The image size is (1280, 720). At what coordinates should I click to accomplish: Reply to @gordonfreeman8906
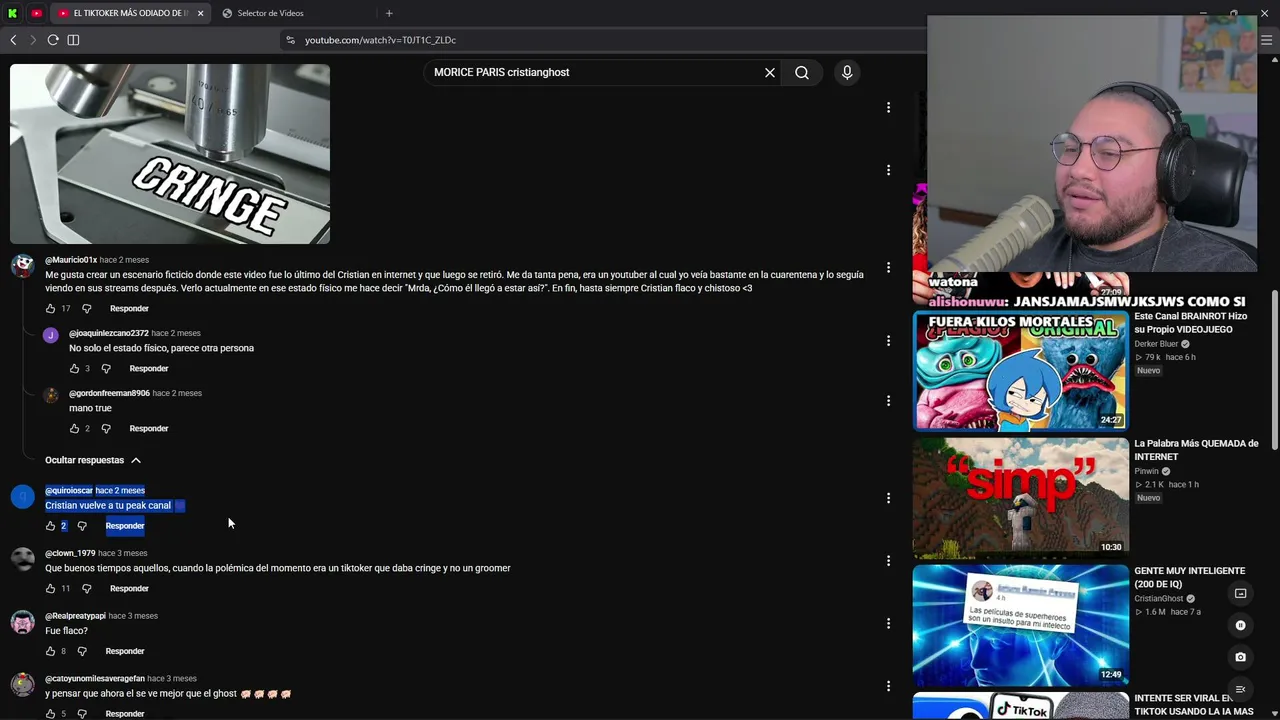149,429
